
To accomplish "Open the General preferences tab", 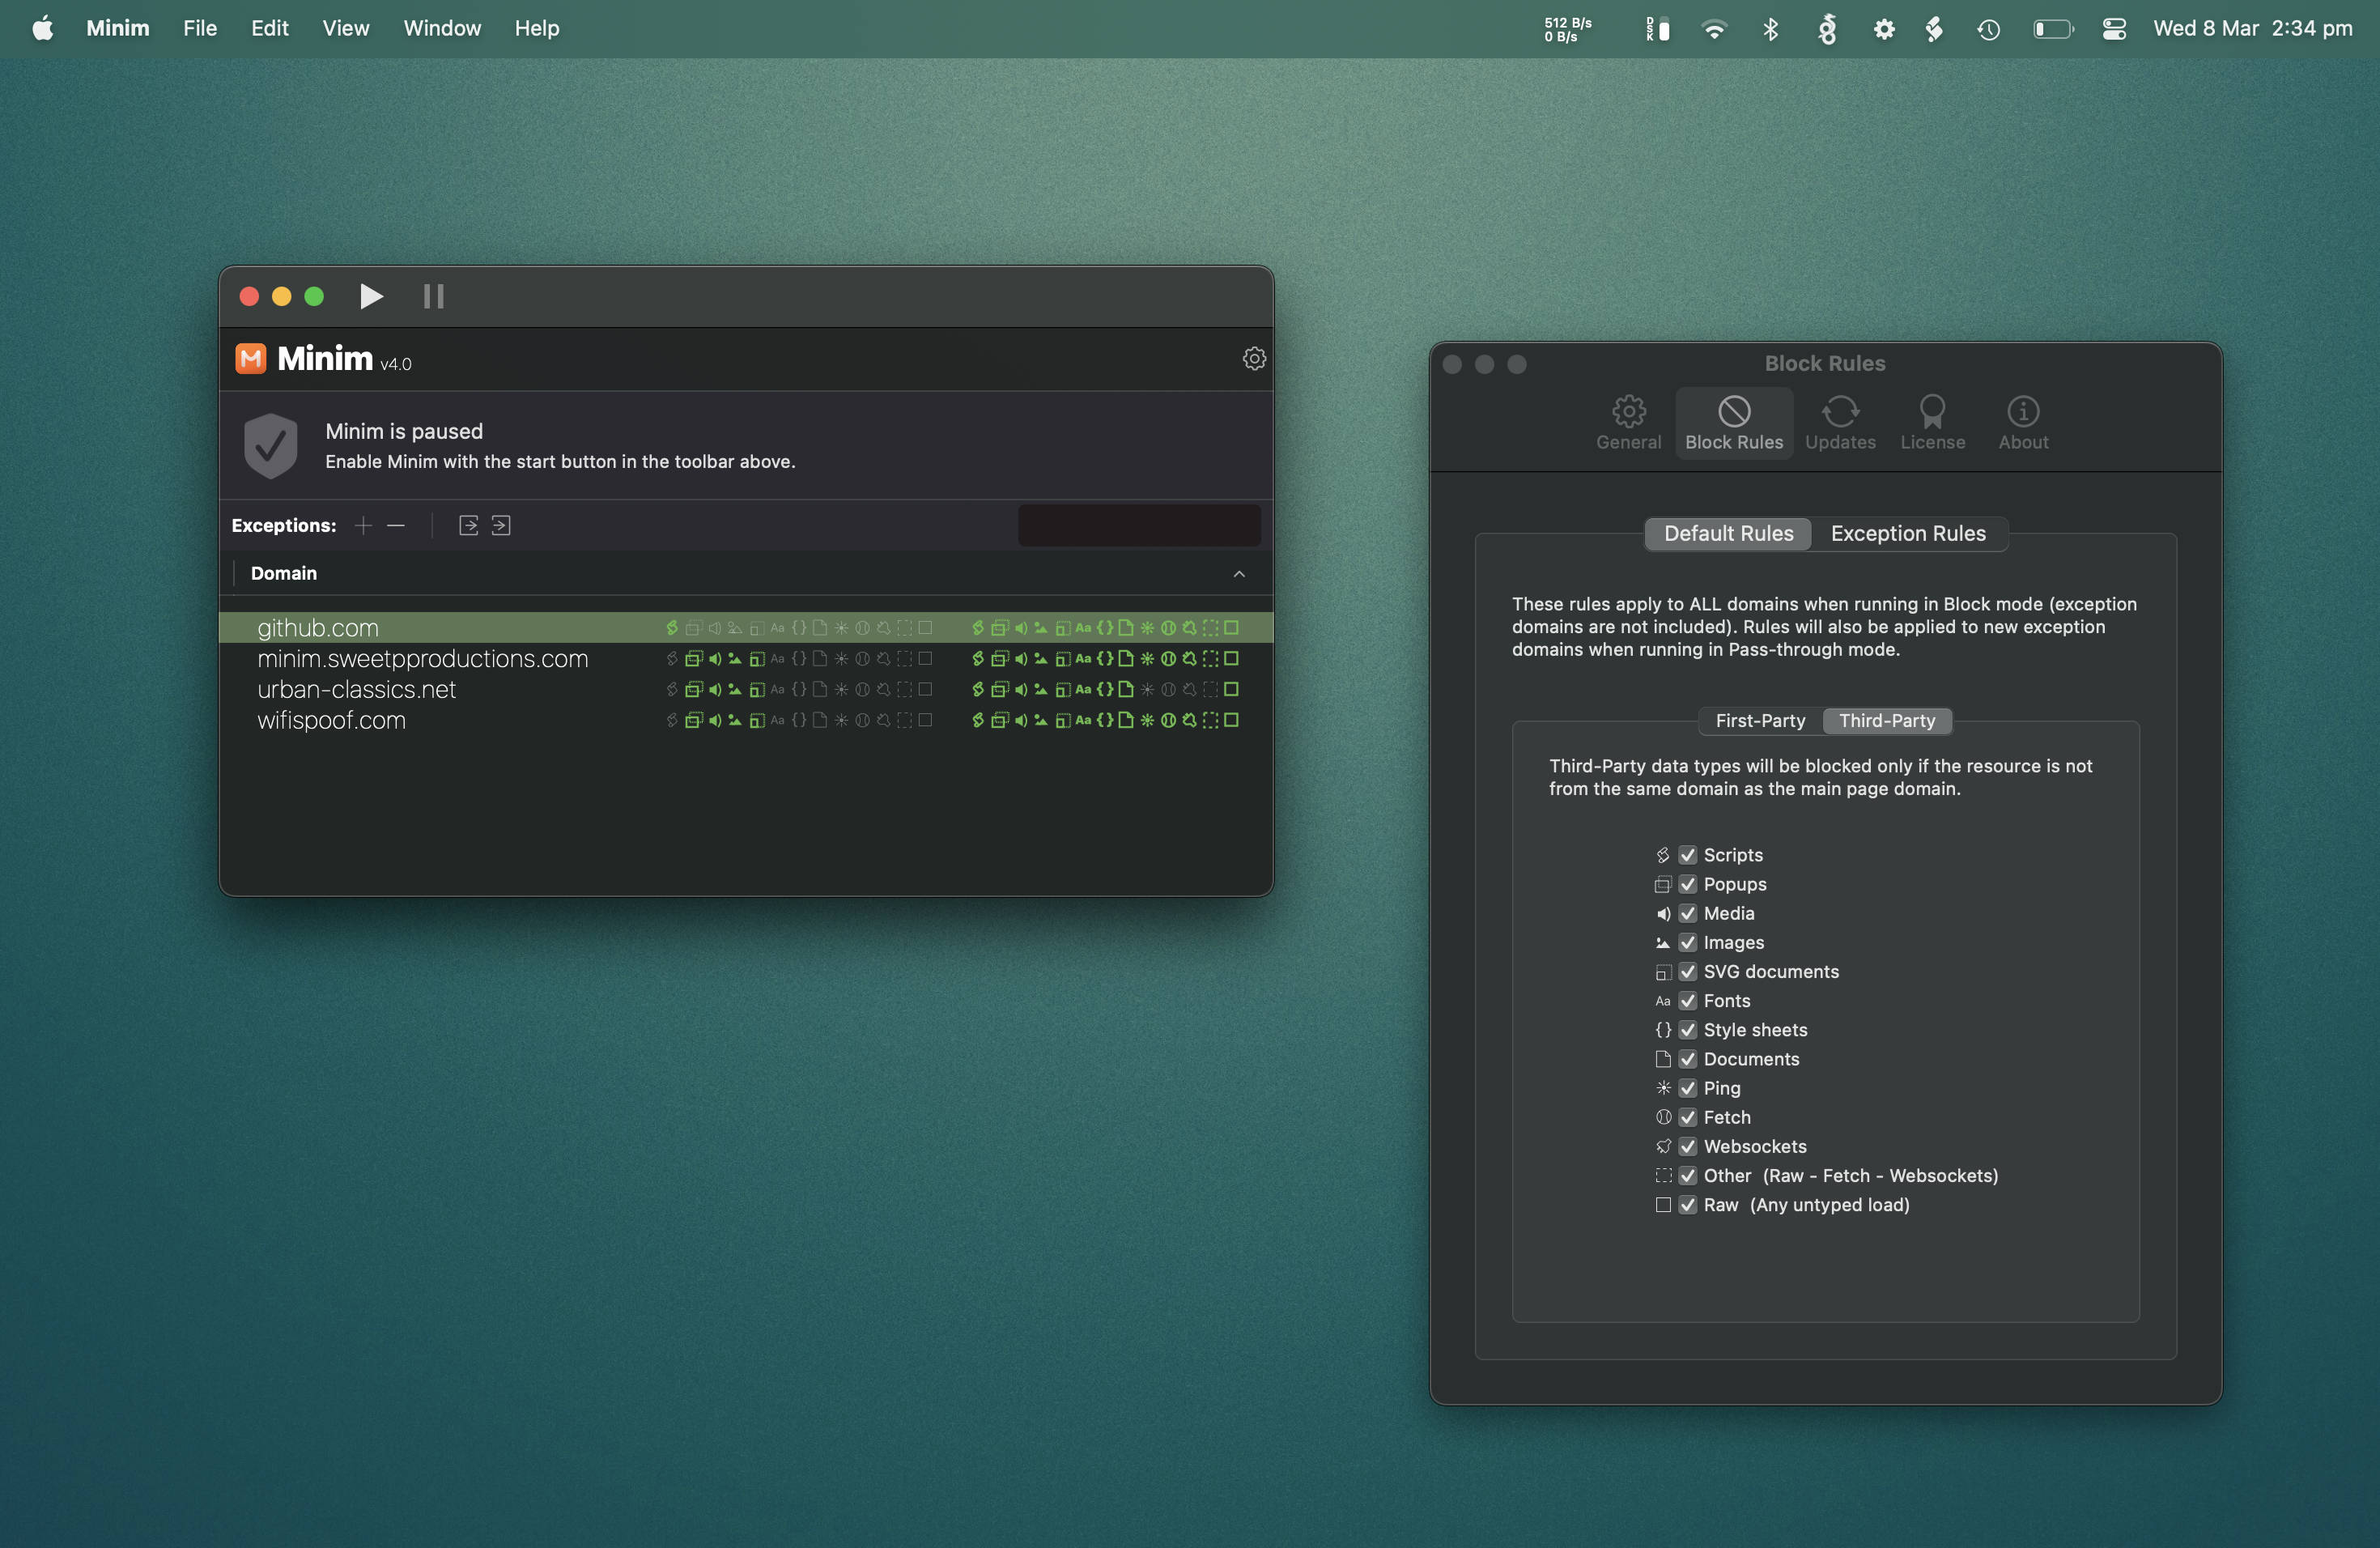I will (x=1628, y=423).
